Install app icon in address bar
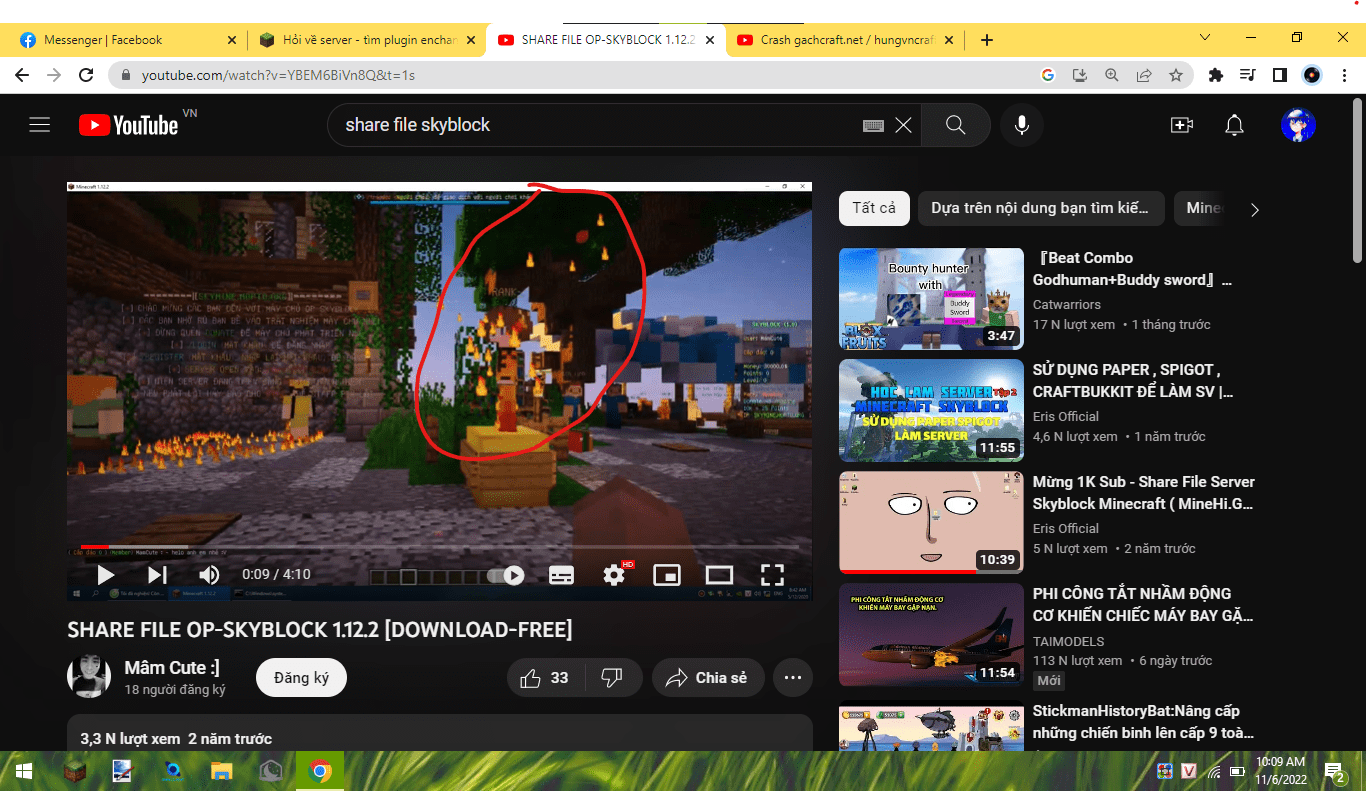This screenshot has width=1366, height=791. point(1080,75)
